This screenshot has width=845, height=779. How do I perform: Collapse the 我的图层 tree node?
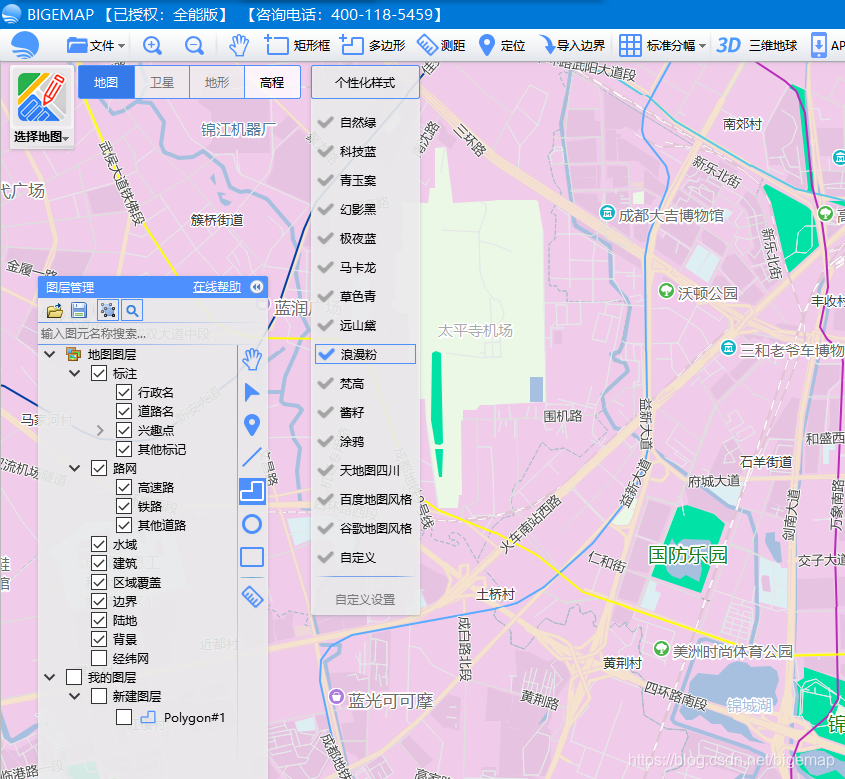tap(50, 677)
